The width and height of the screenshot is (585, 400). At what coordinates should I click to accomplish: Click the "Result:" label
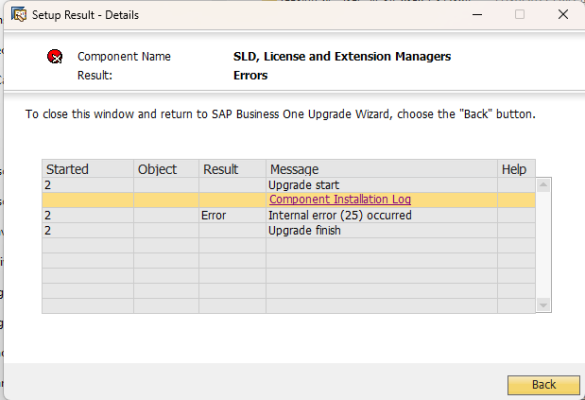95,76
